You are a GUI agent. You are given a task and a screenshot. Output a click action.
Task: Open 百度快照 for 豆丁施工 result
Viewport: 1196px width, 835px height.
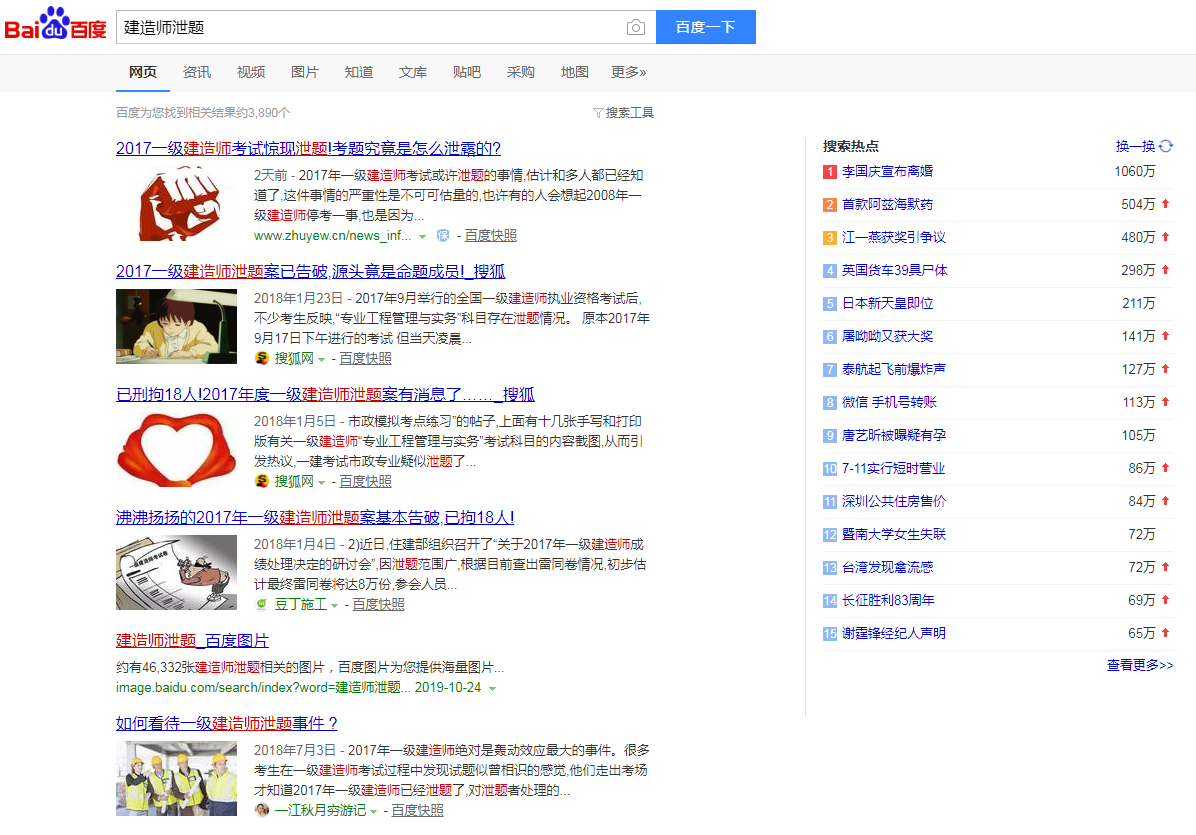(x=378, y=604)
